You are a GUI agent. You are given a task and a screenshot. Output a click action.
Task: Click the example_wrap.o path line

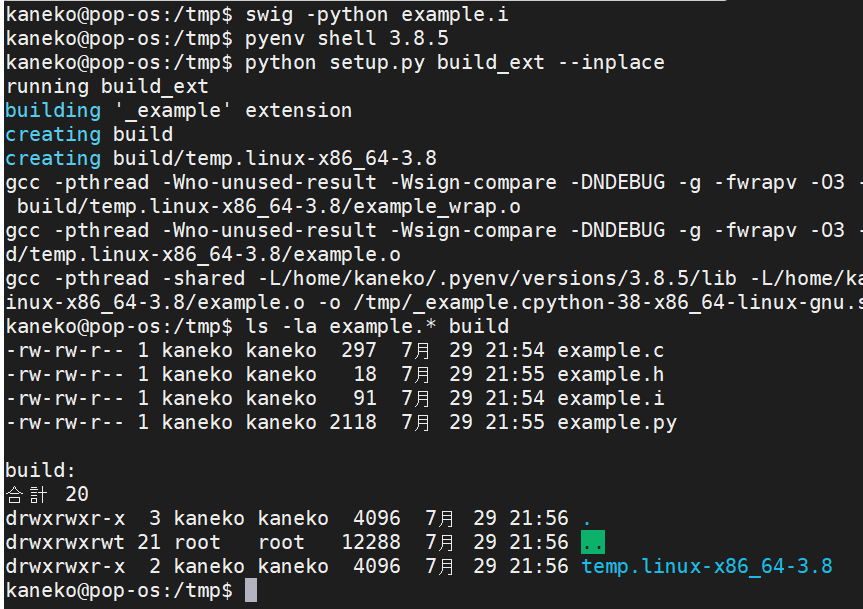[x=270, y=206]
